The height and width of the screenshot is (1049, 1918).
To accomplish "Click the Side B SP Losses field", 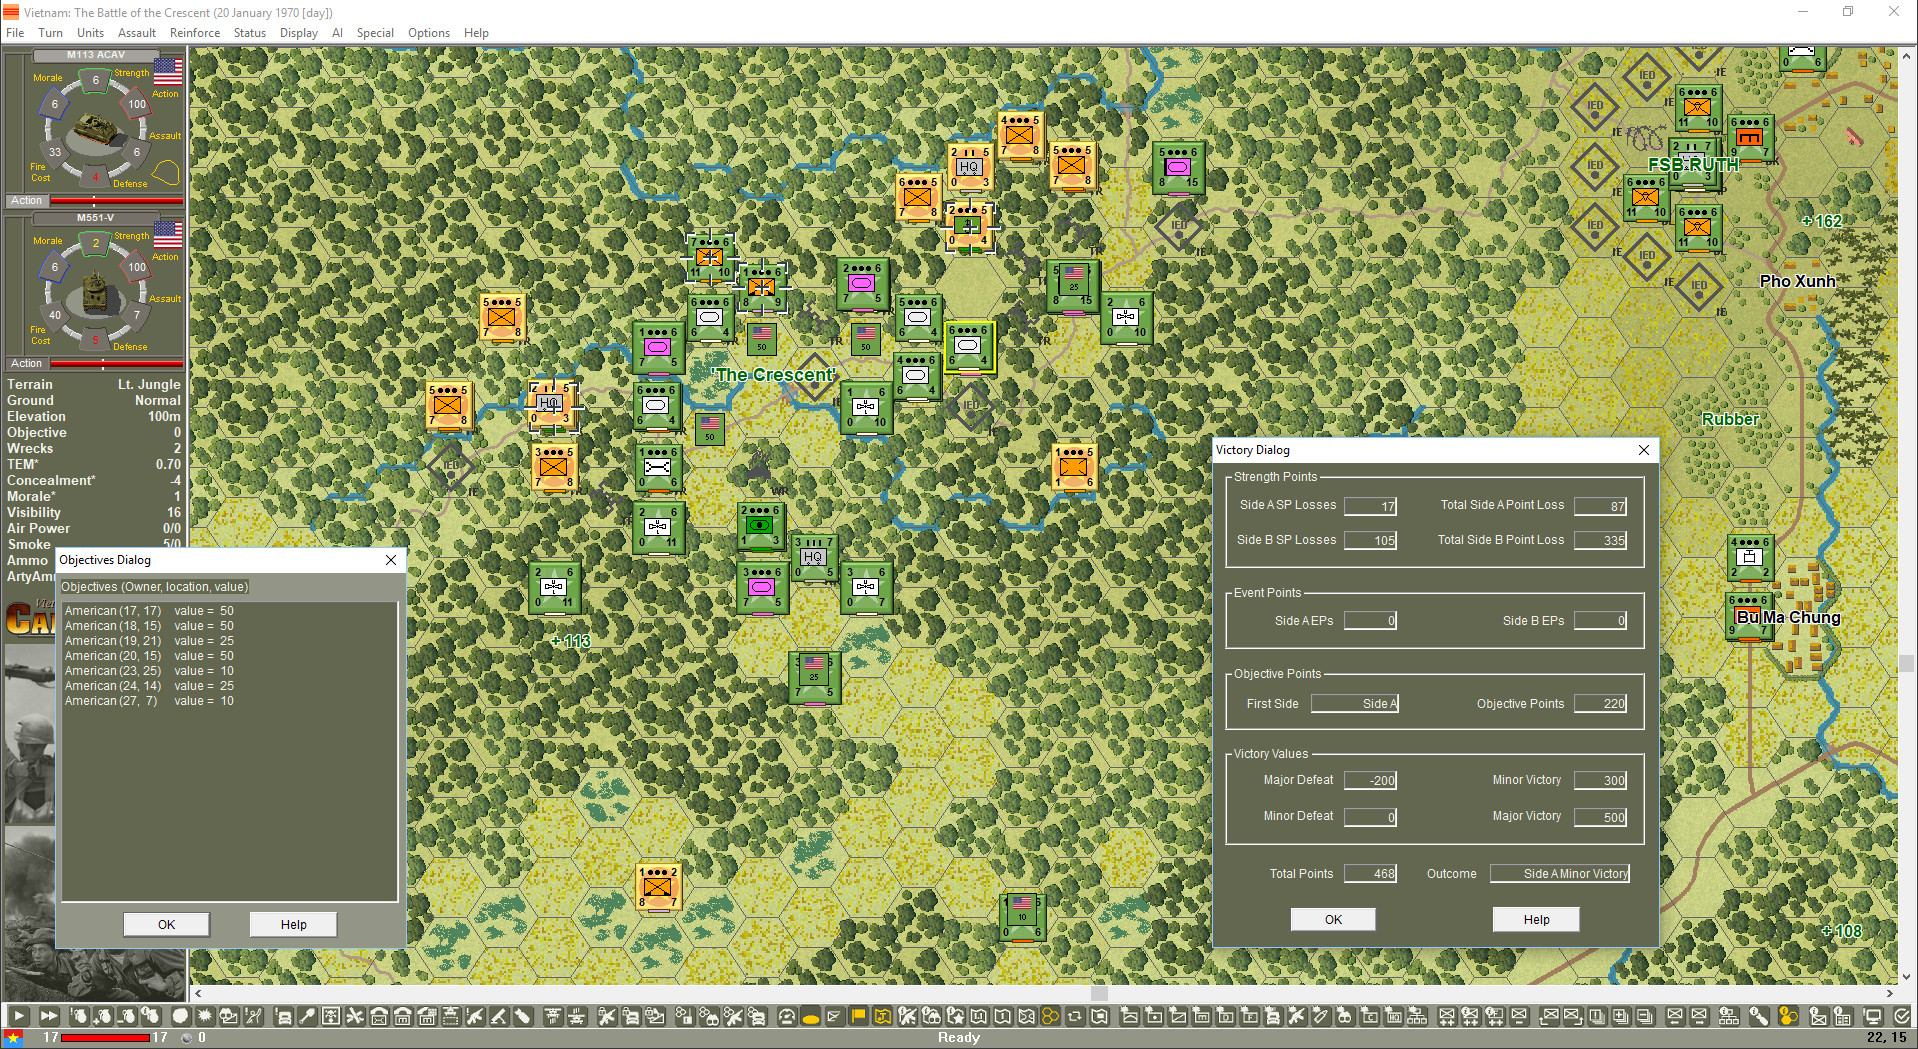I will (x=1370, y=540).
